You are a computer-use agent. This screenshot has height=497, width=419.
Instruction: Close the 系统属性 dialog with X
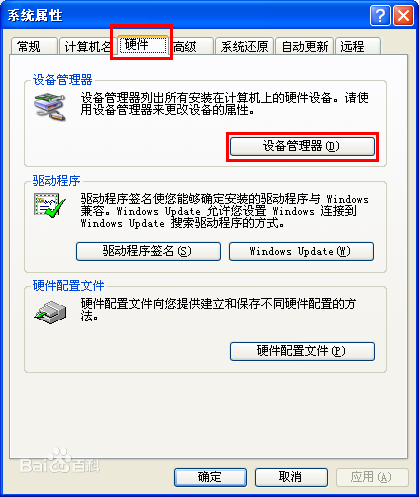click(x=403, y=15)
